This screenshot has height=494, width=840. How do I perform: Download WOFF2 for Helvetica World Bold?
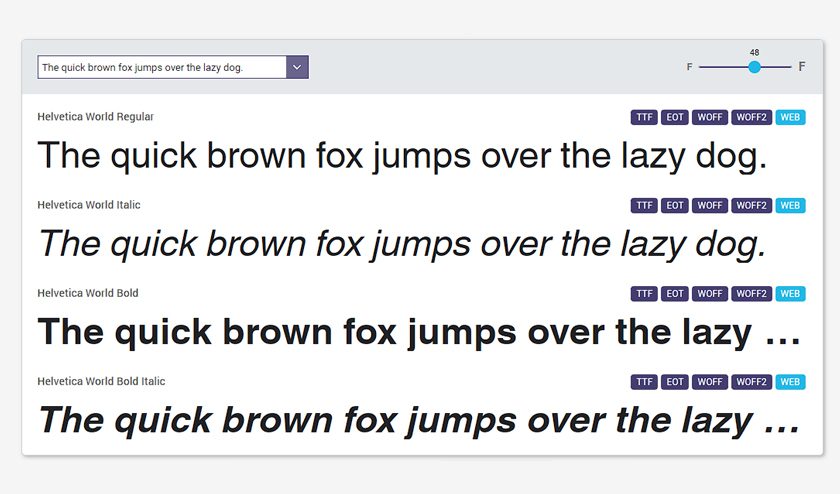point(752,294)
